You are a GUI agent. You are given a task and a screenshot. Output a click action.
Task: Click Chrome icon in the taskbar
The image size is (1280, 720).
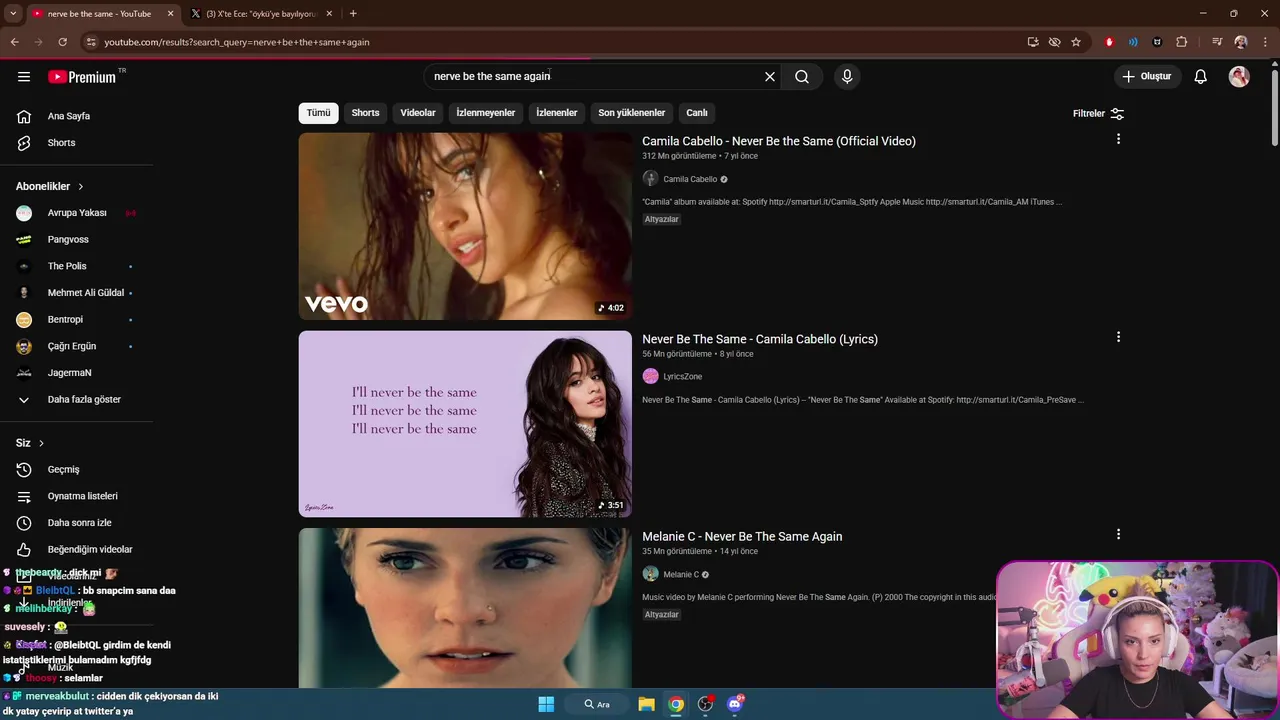pyautogui.click(x=676, y=704)
